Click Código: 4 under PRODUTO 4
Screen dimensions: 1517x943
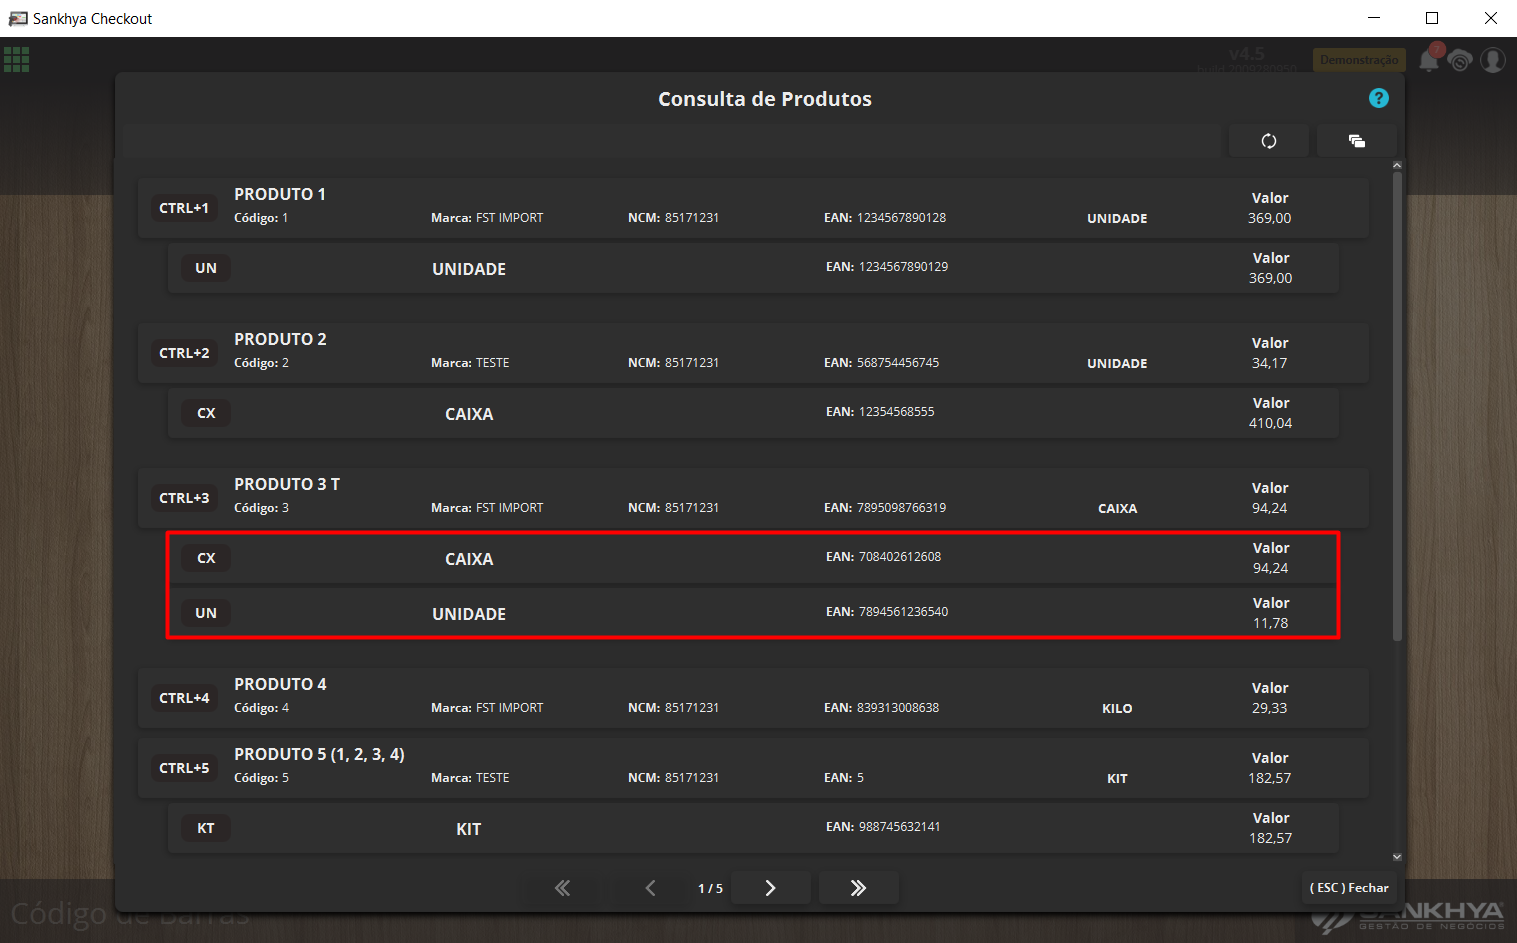[261, 708]
